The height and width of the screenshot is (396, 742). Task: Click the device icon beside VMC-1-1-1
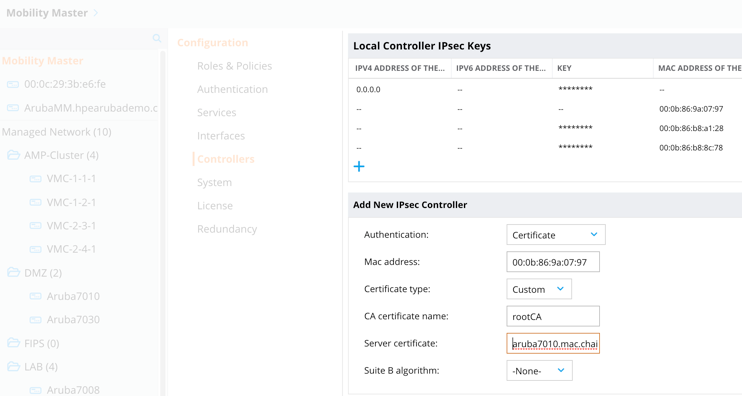(x=35, y=179)
